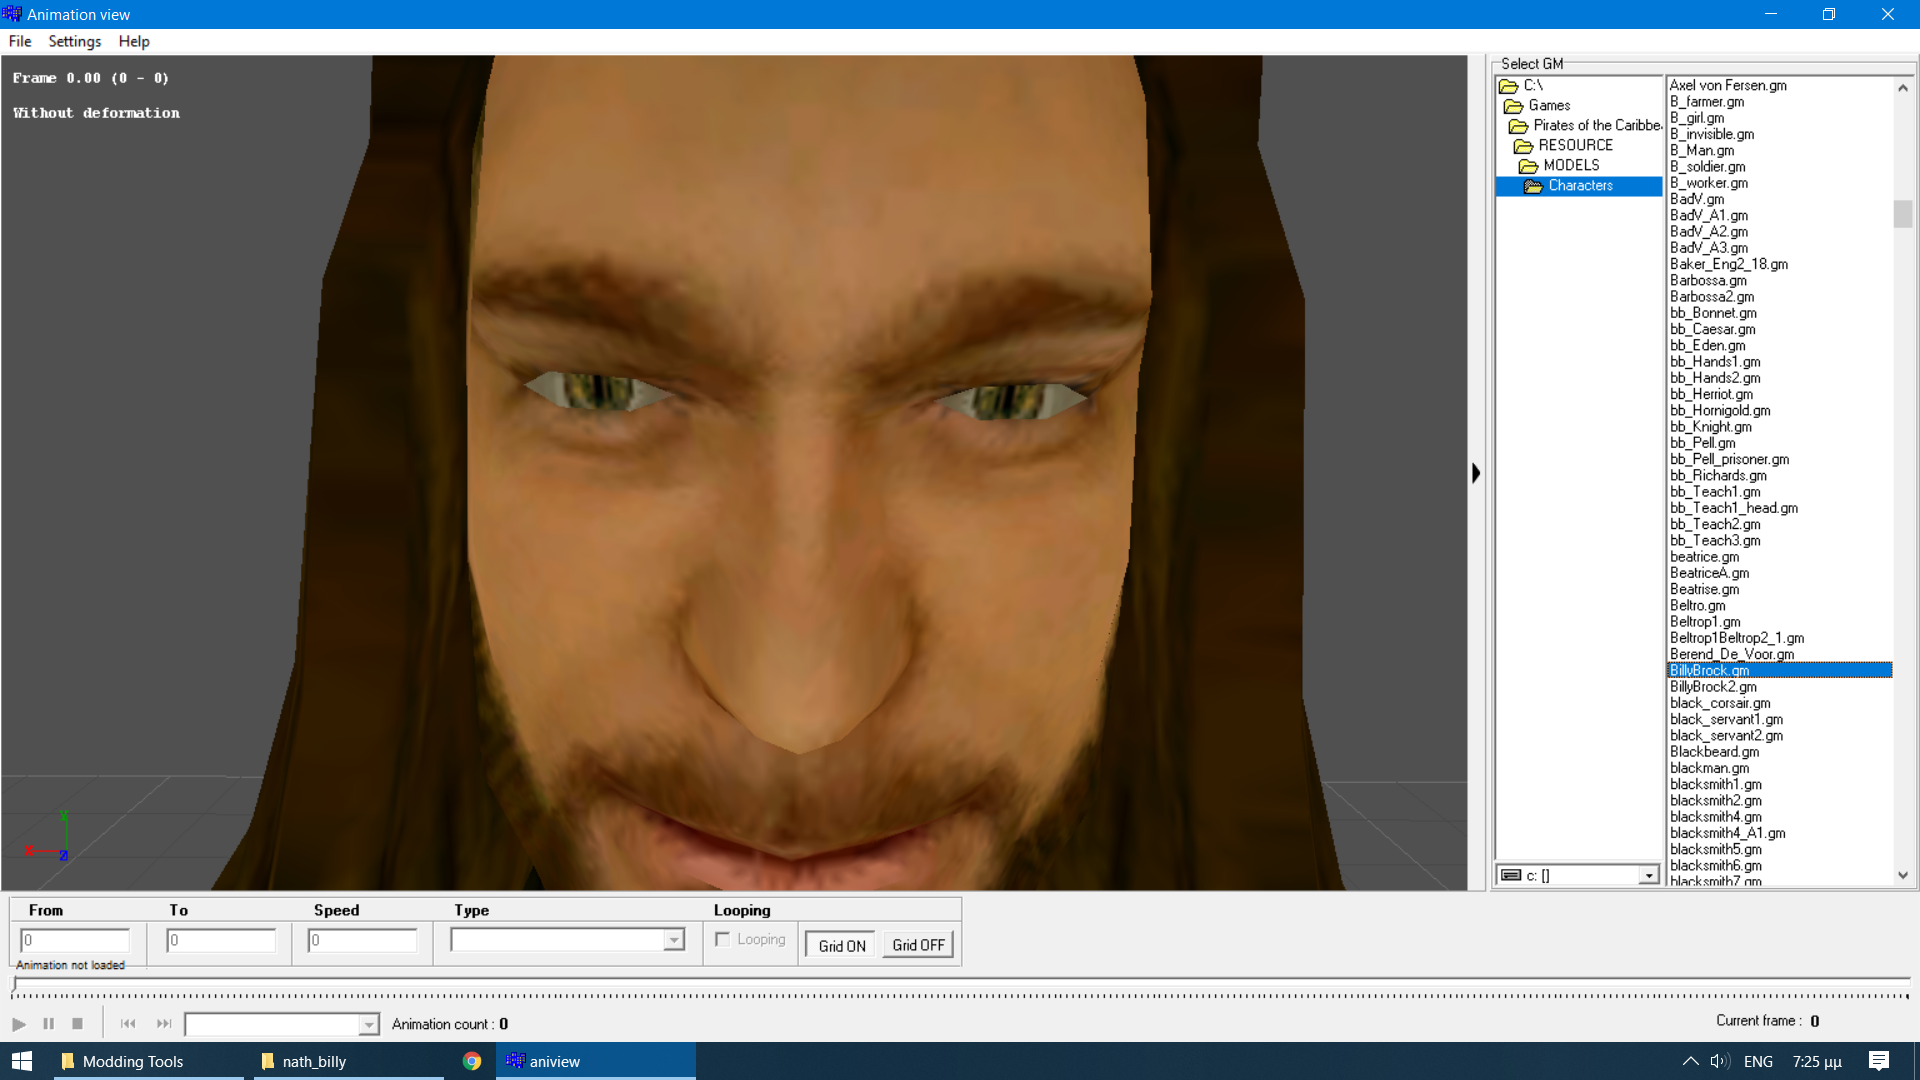Click the Pause animation button
The width and height of the screenshot is (1920, 1080).
pyautogui.click(x=48, y=1024)
